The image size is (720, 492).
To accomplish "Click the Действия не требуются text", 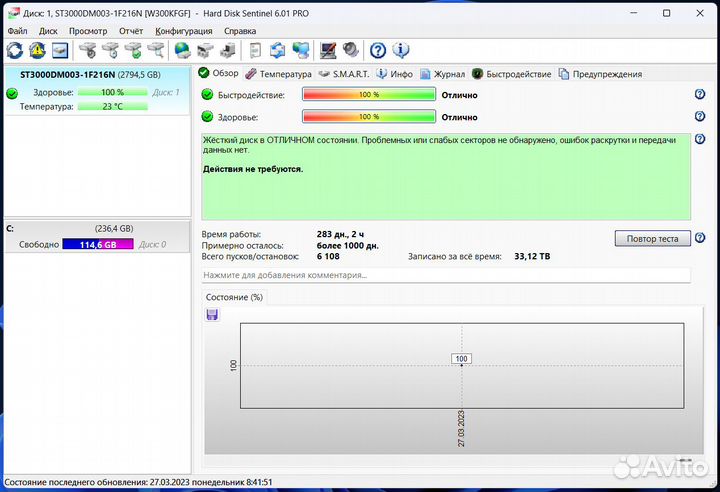I will click(x=253, y=169).
